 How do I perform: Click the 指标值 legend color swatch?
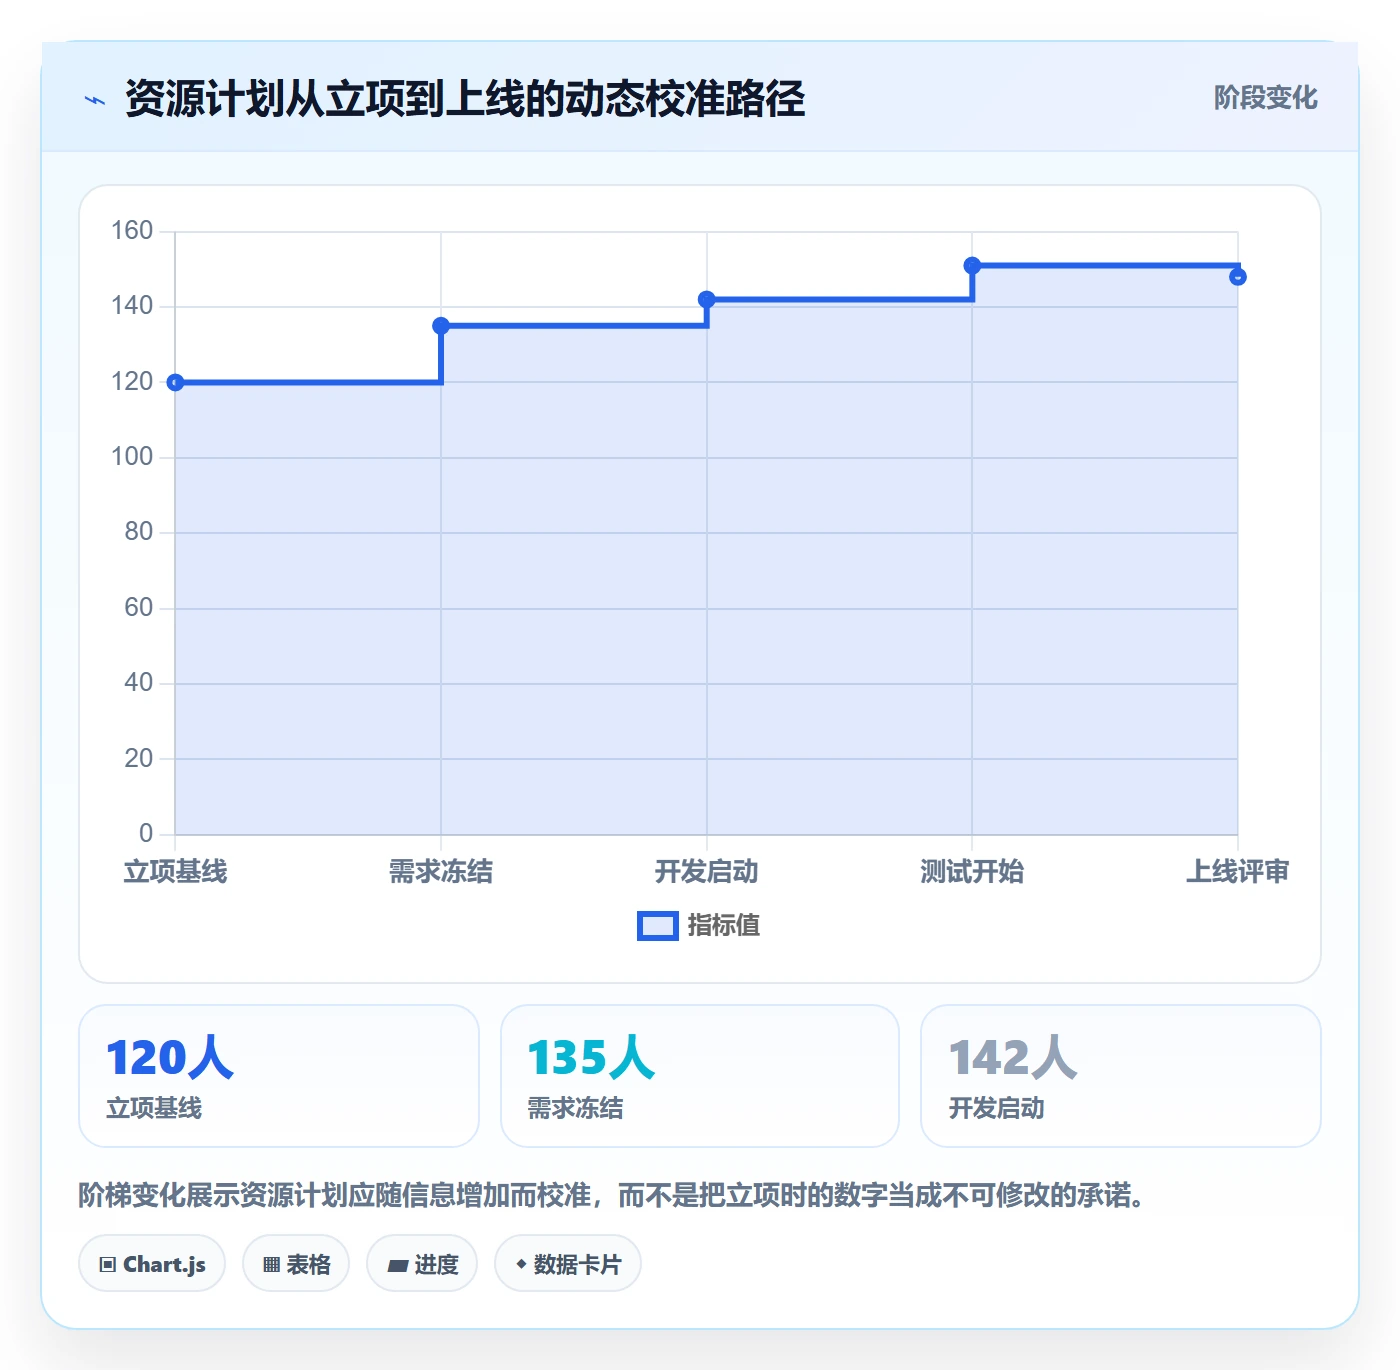coord(658,926)
